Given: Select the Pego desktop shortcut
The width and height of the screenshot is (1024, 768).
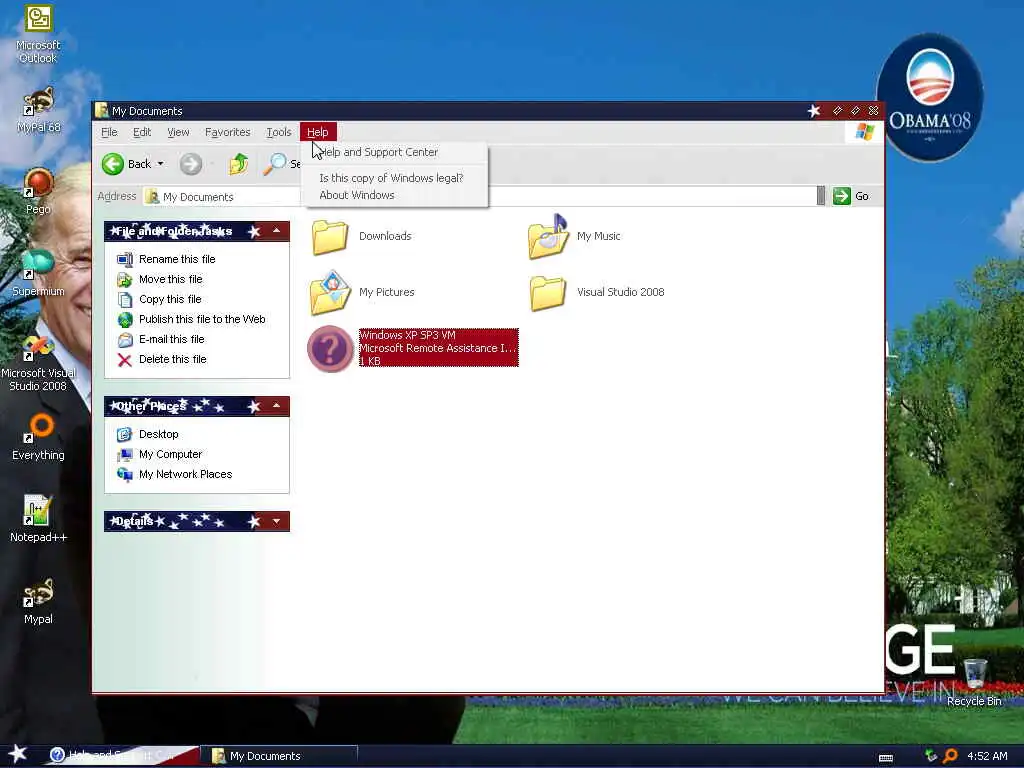Looking at the screenshot, I should [x=38, y=191].
